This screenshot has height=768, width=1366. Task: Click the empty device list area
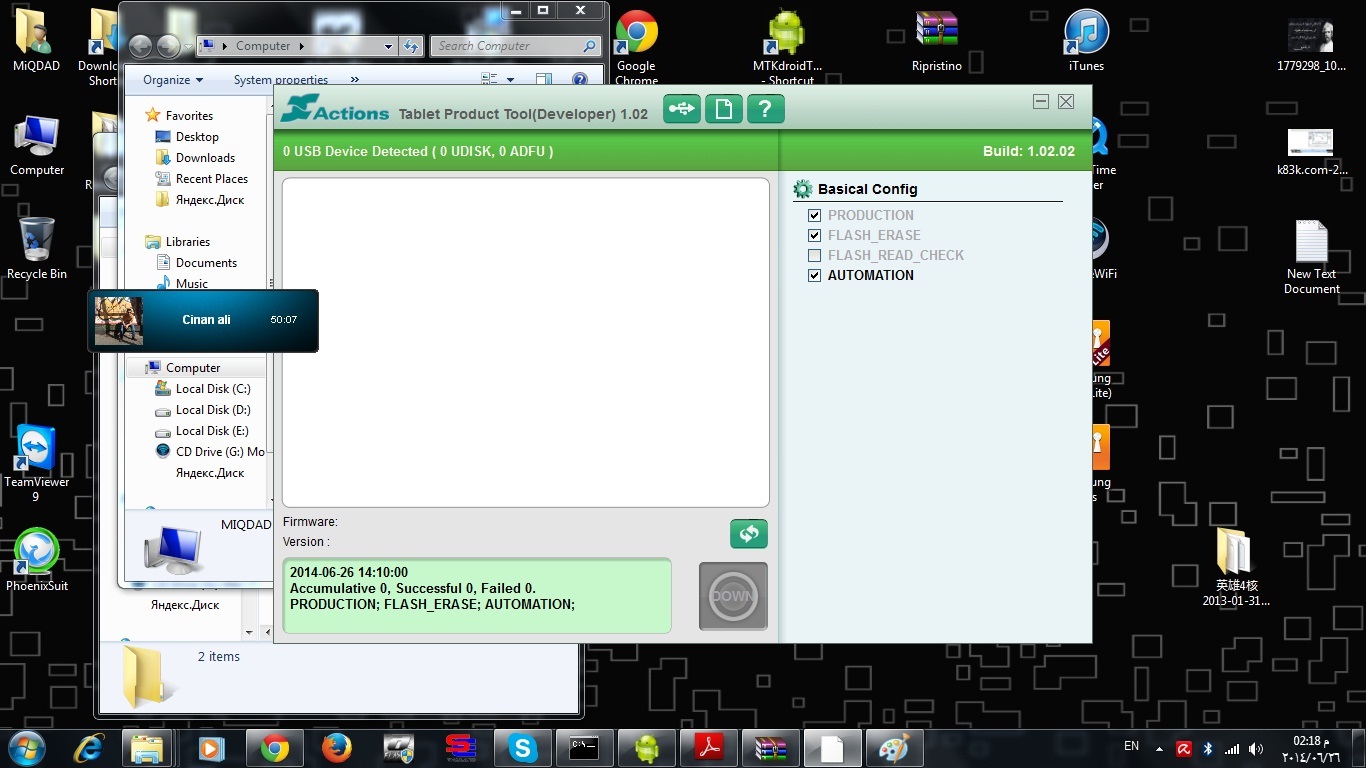point(526,343)
